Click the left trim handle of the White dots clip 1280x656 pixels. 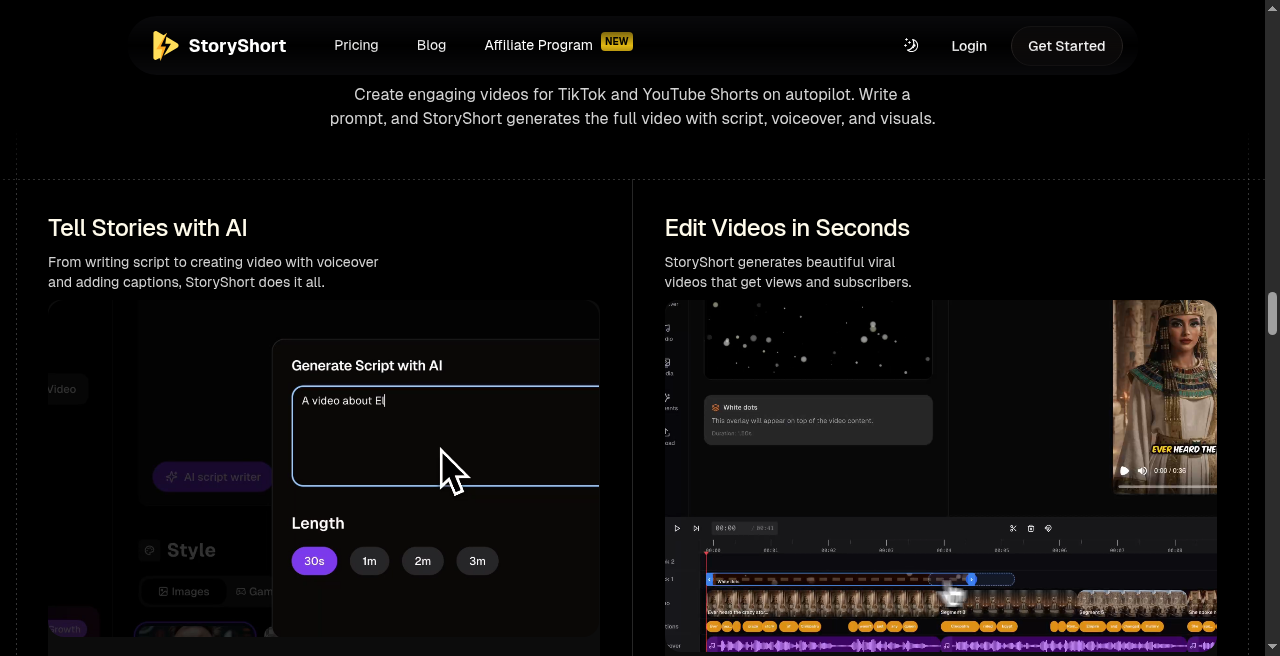[x=710, y=579]
